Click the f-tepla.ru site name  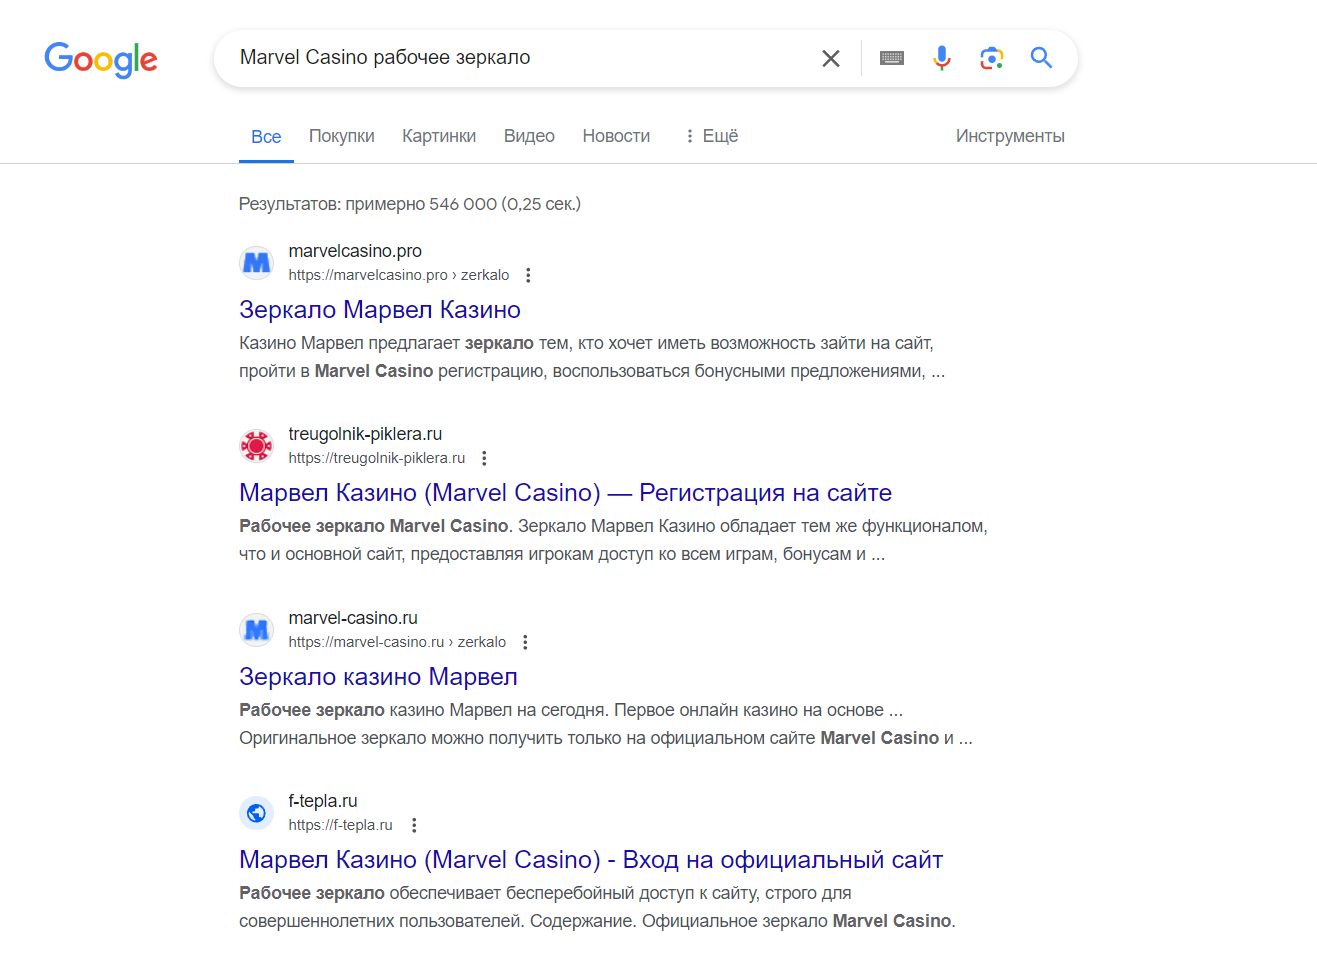(x=323, y=801)
